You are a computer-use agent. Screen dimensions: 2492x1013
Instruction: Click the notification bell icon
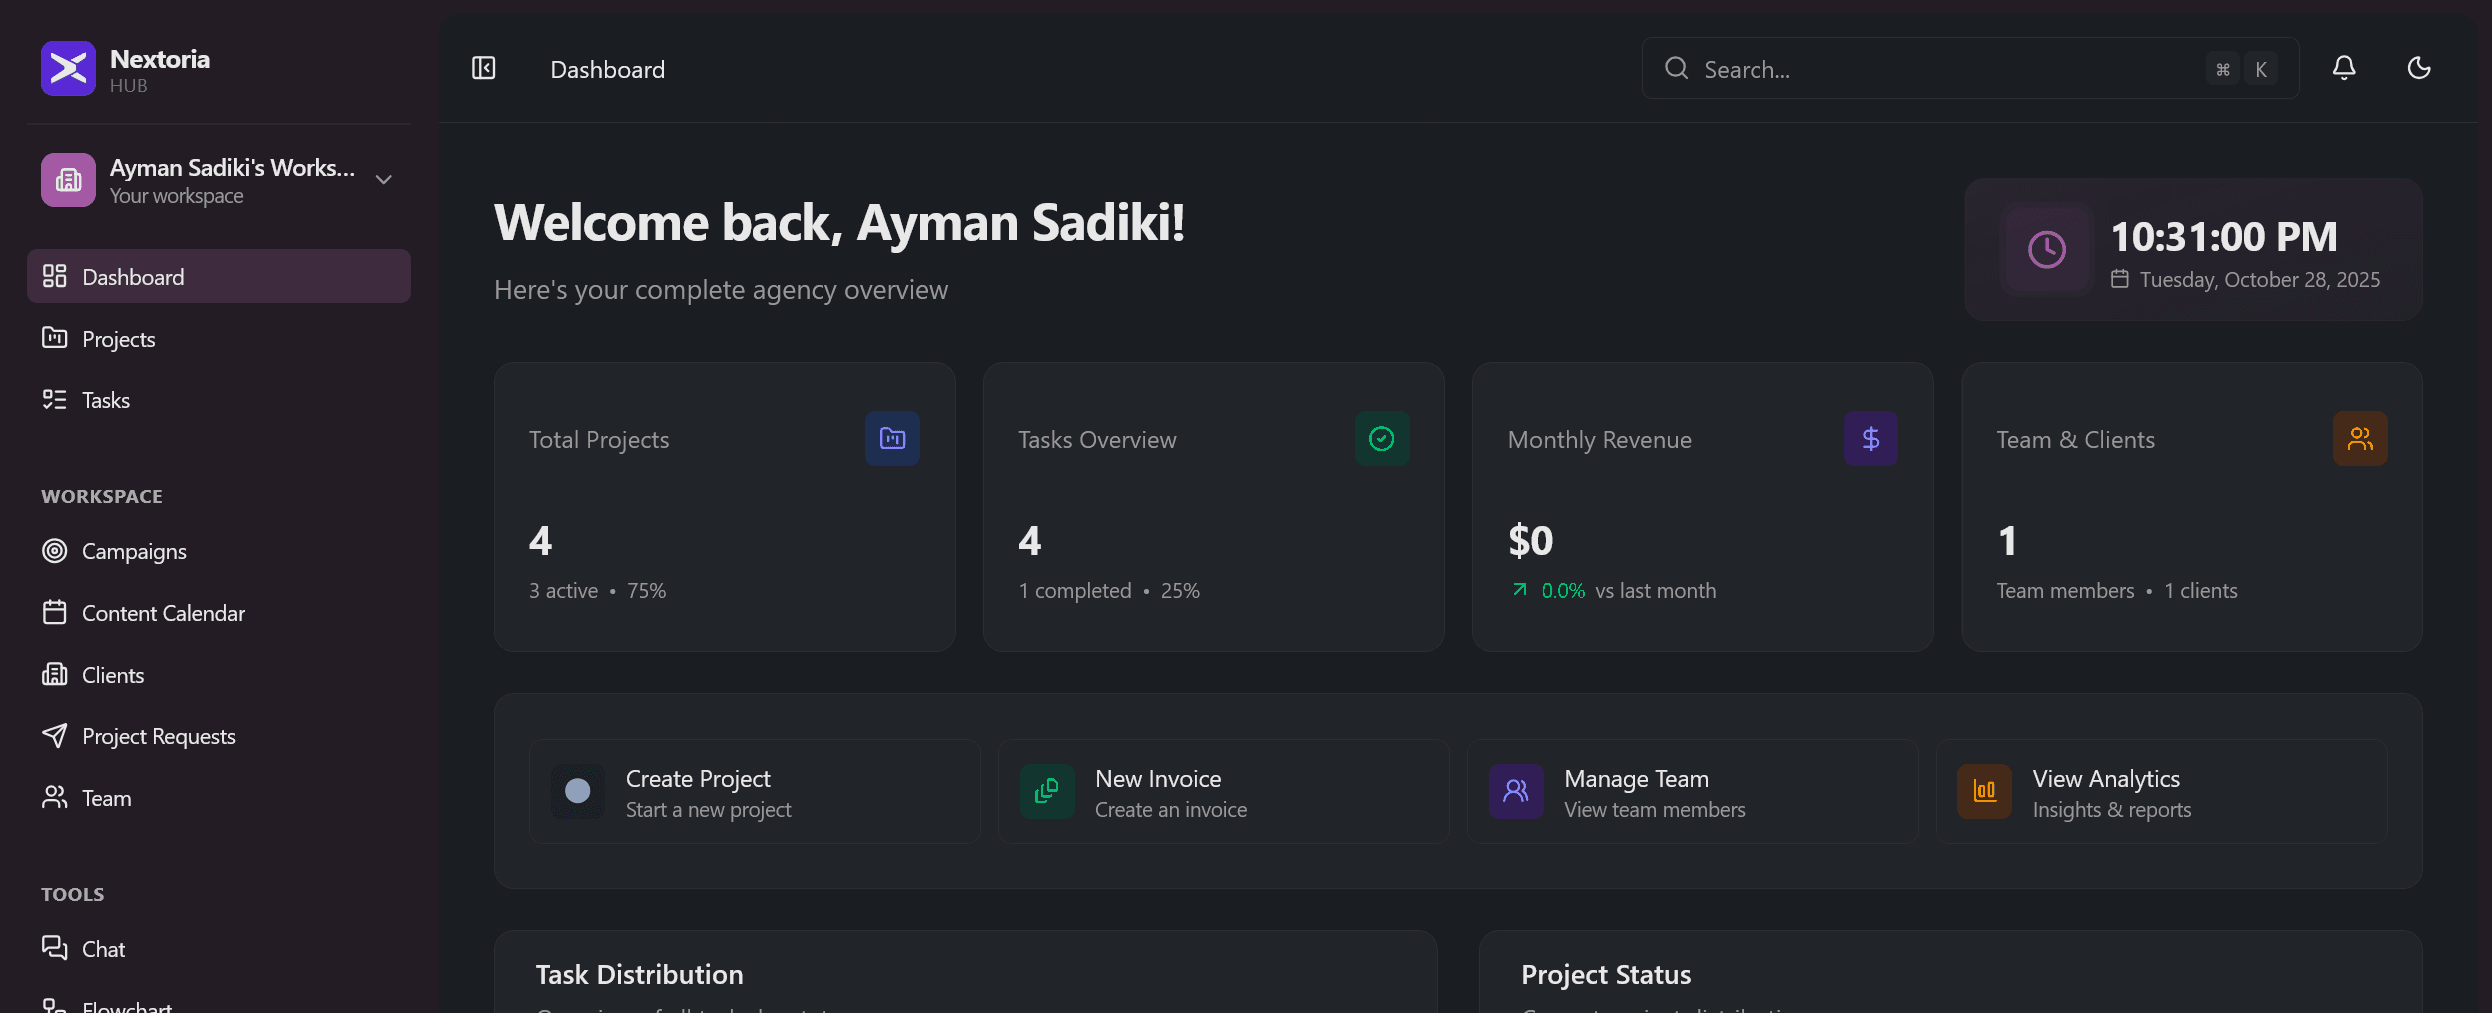click(2344, 68)
